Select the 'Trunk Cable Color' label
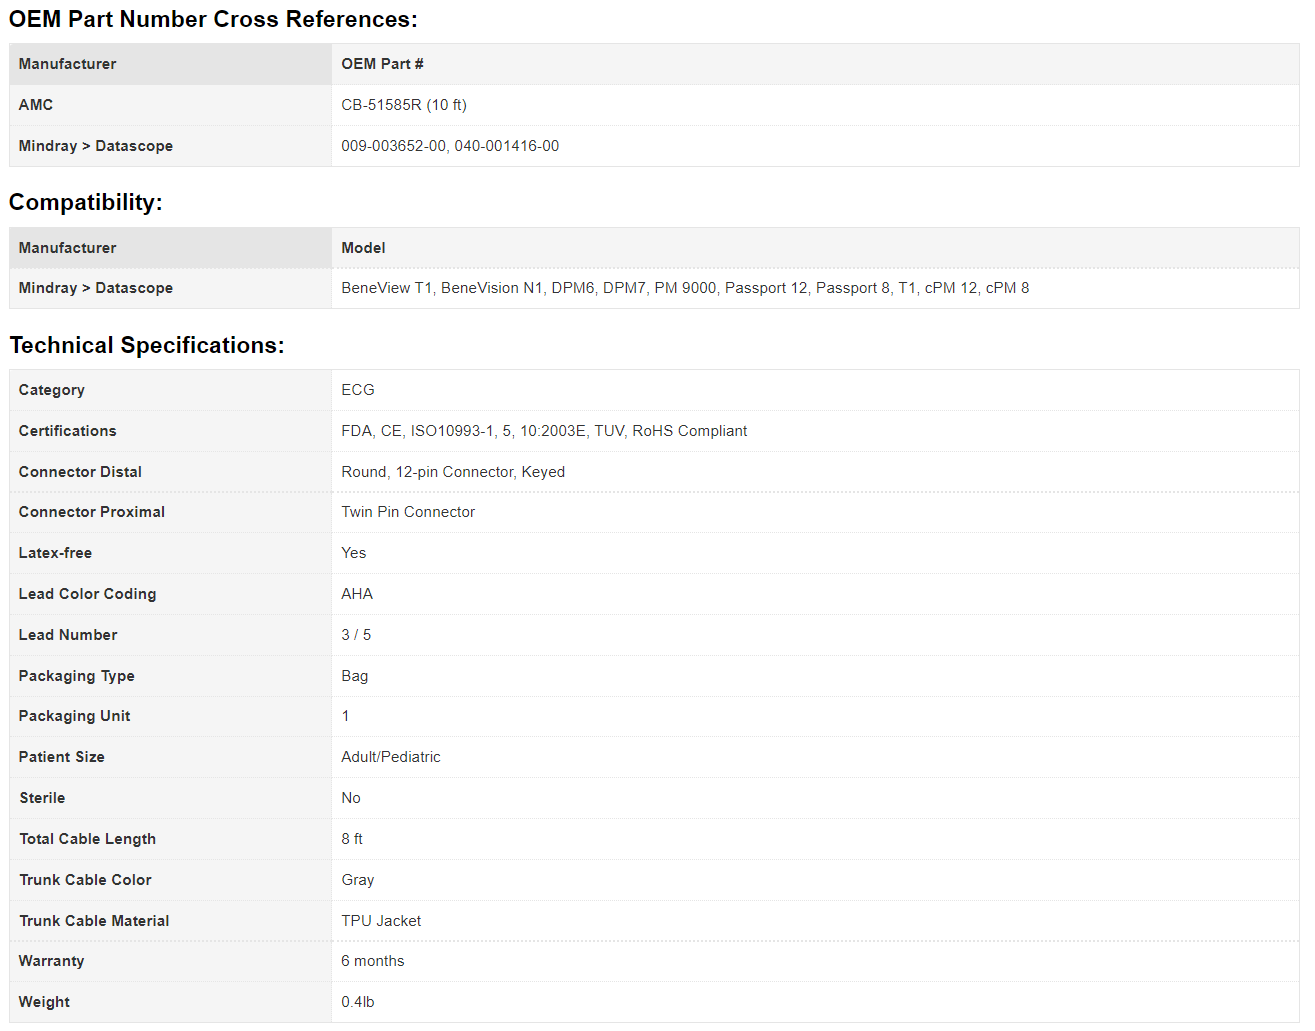 pyautogui.click(x=86, y=880)
